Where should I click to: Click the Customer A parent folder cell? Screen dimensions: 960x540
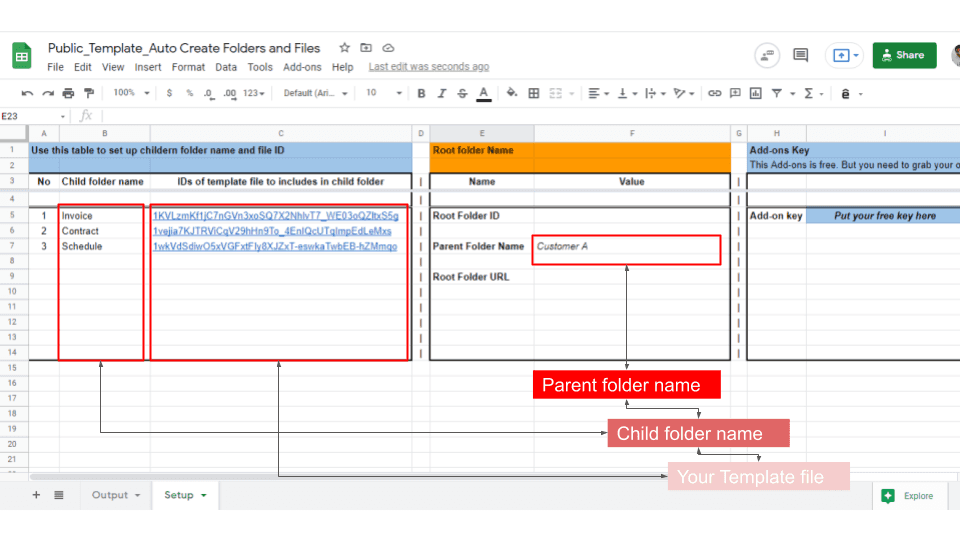point(626,247)
